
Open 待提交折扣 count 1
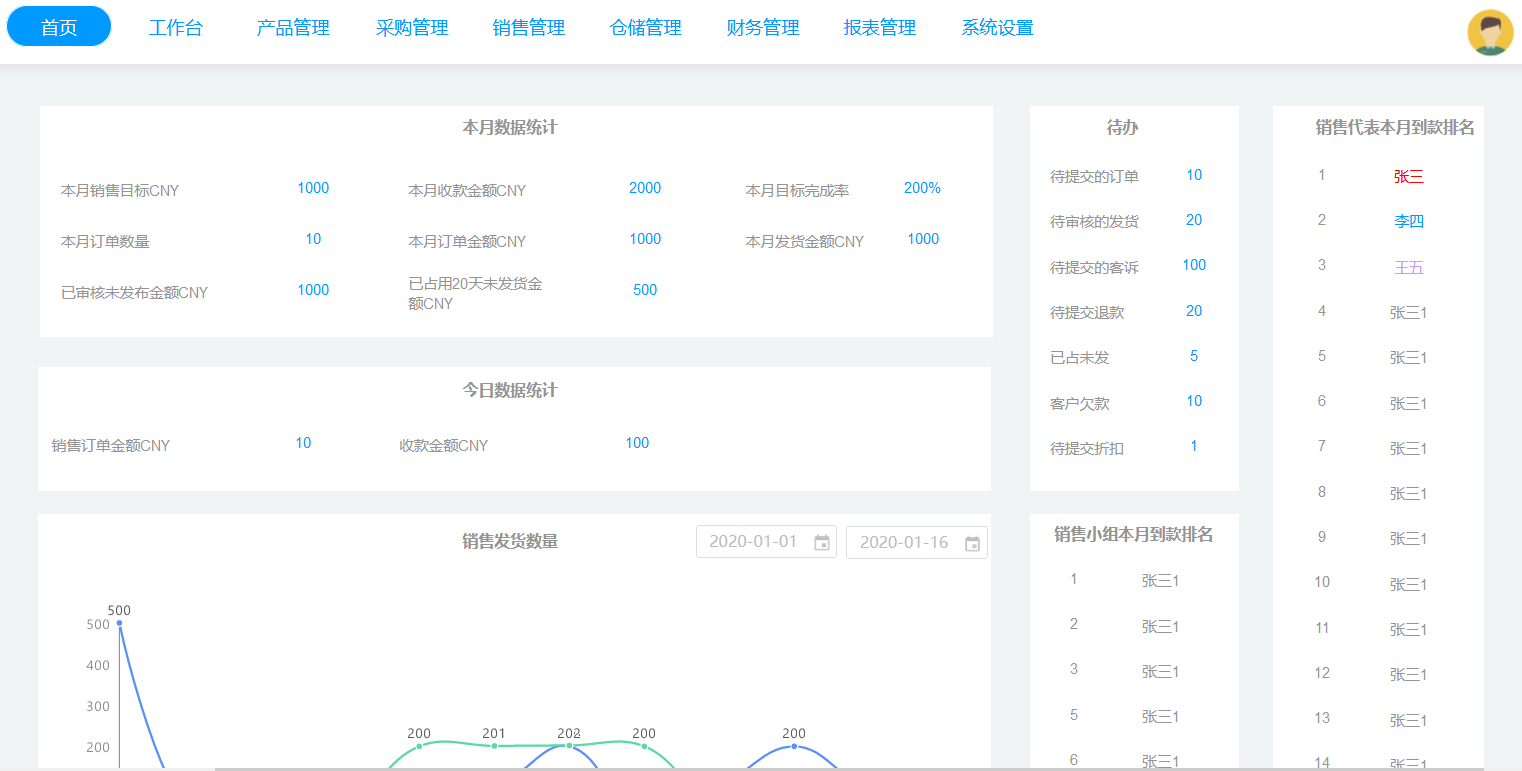point(1194,446)
